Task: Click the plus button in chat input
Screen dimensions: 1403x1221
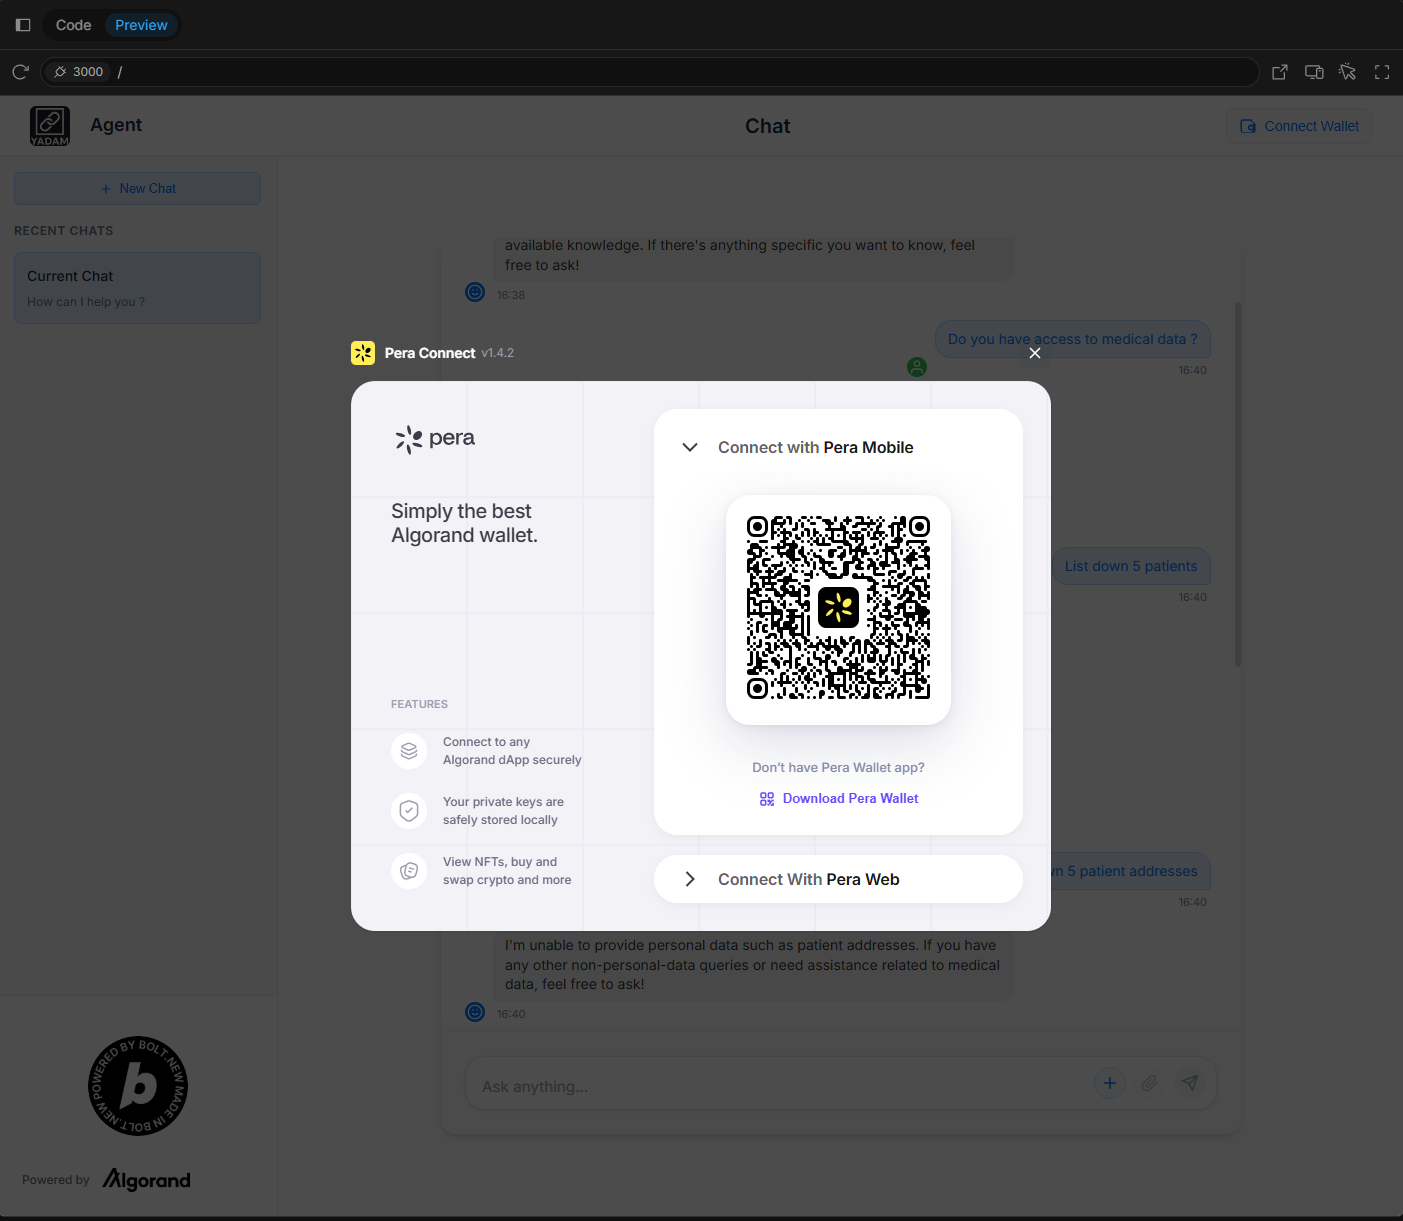Action: tap(1110, 1083)
